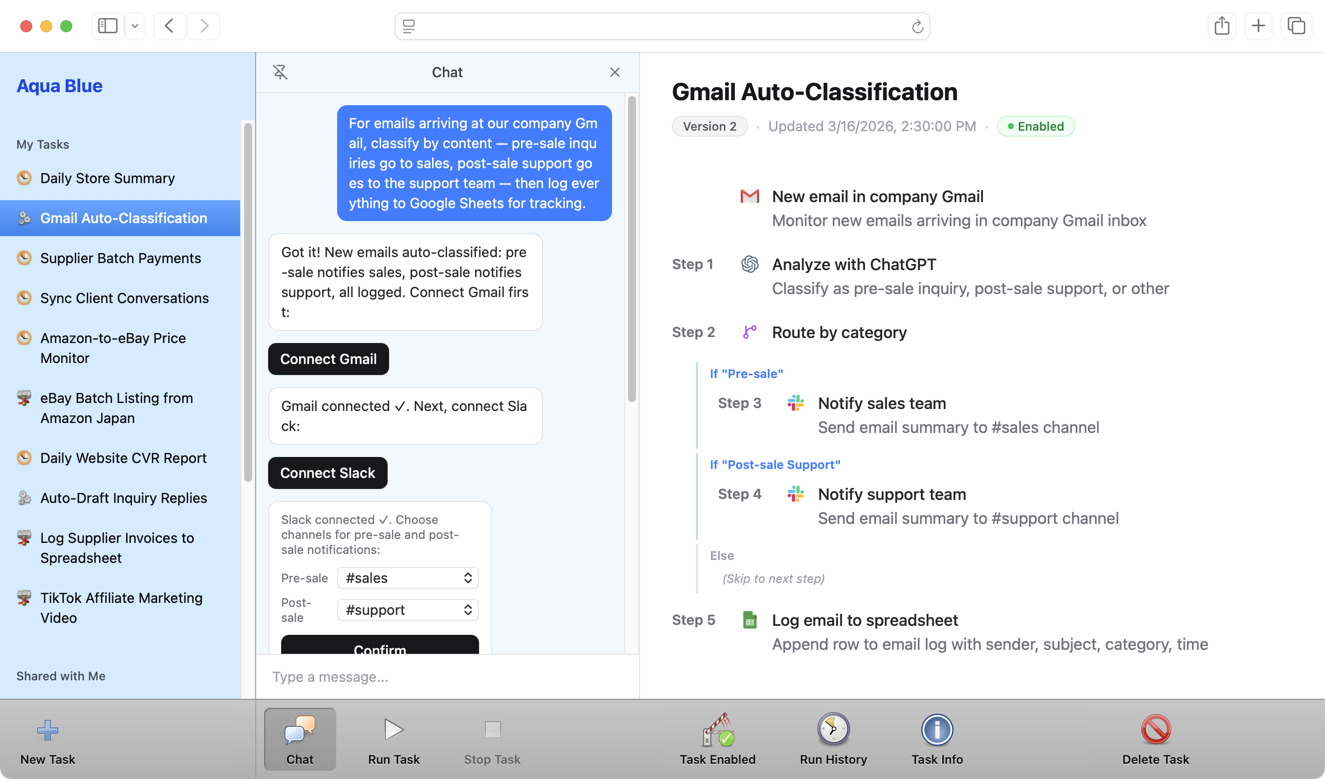Open the TikTok Affiliate Marketing Video task

coord(120,608)
